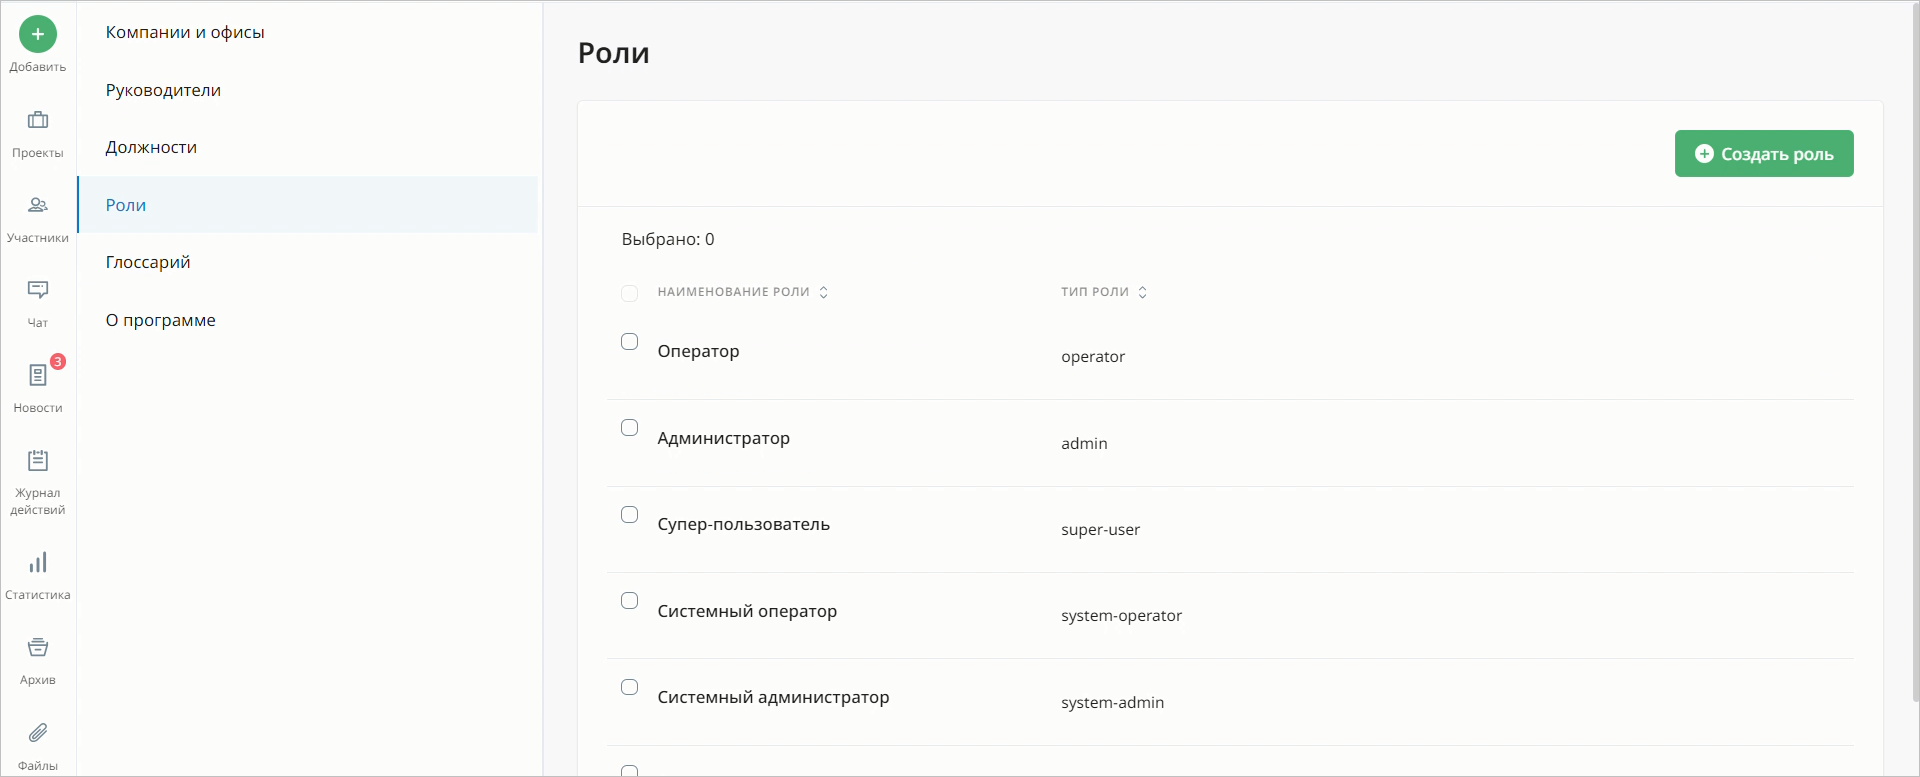Click the green Добавить plus icon
Screen dimensions: 1920x777
click(37, 33)
